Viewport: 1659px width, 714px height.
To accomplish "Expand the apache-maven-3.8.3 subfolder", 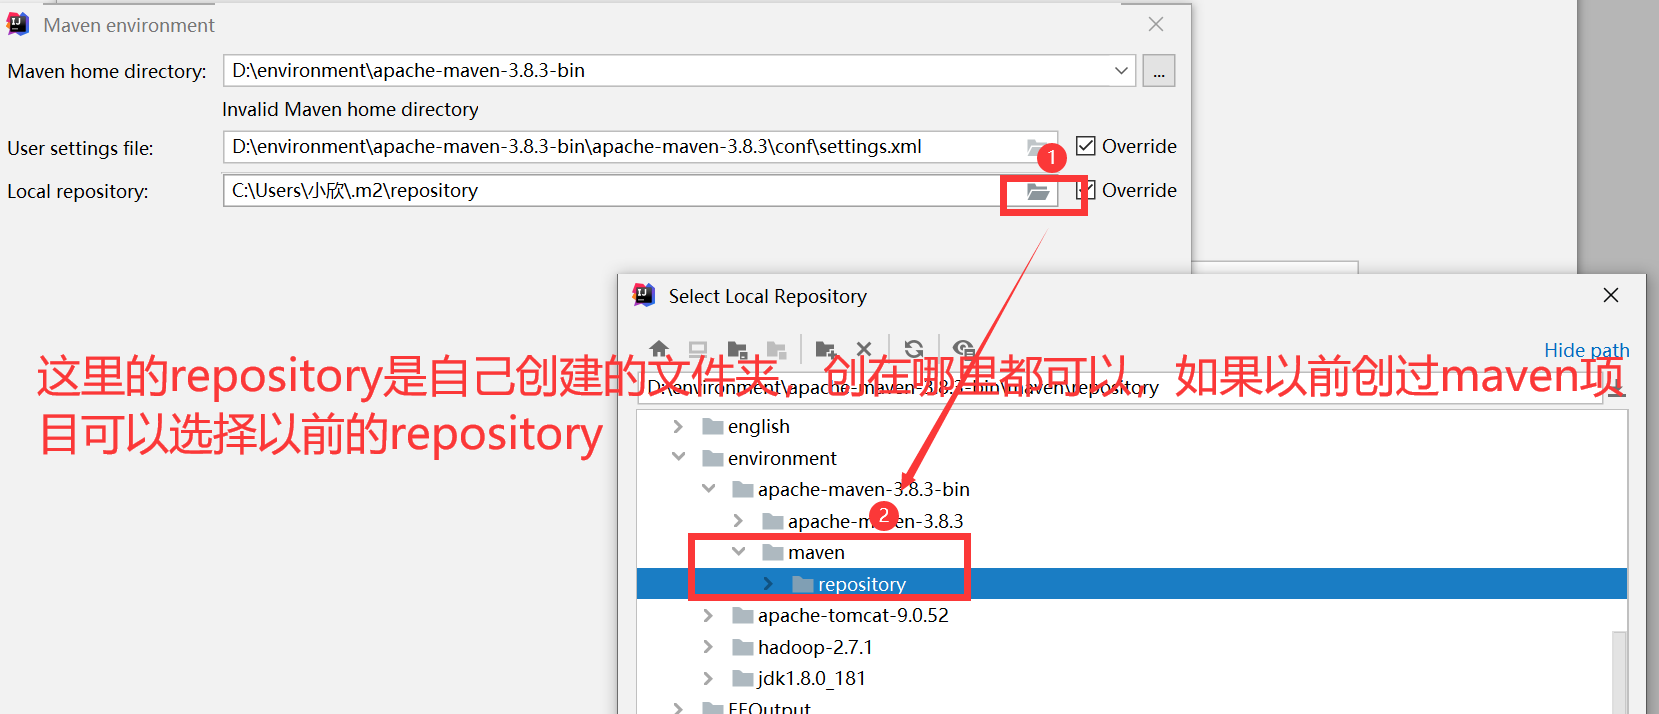I will [738, 521].
